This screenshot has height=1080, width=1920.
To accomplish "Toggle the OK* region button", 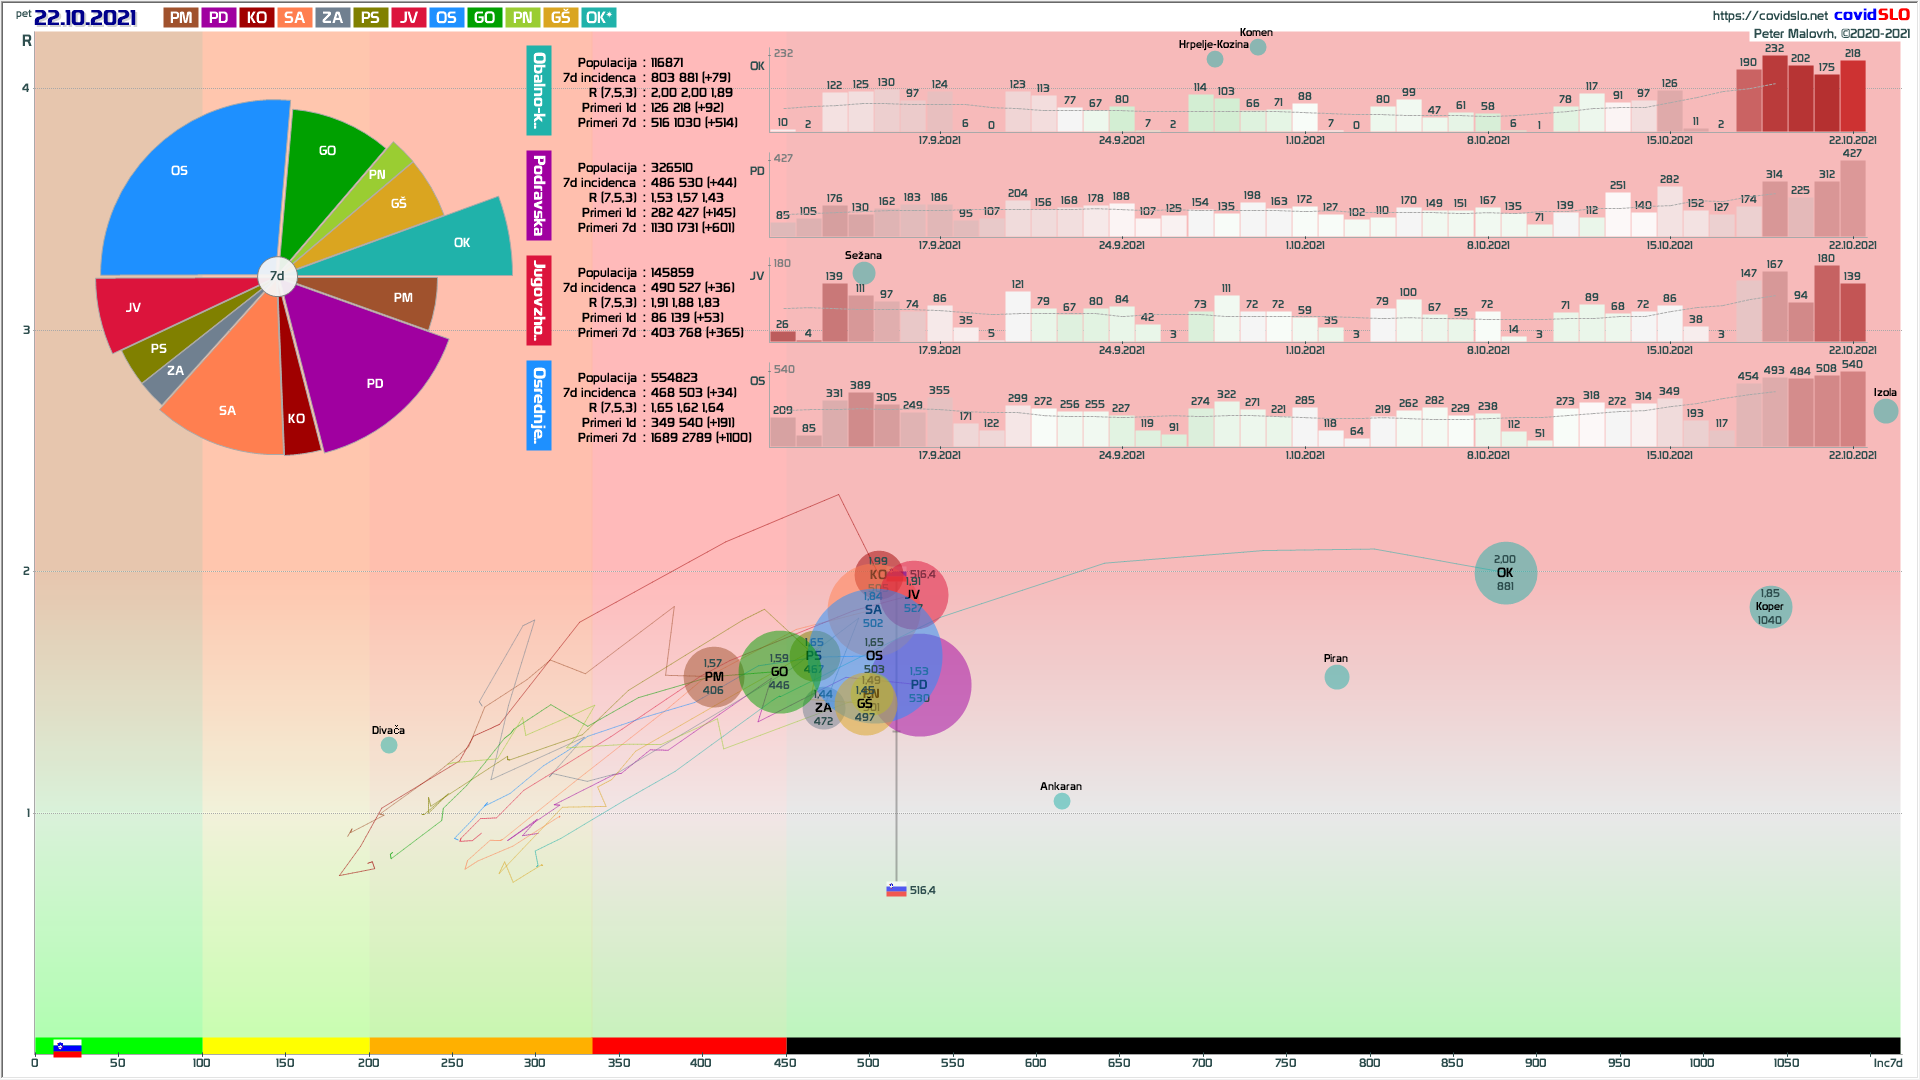I will point(598,18).
